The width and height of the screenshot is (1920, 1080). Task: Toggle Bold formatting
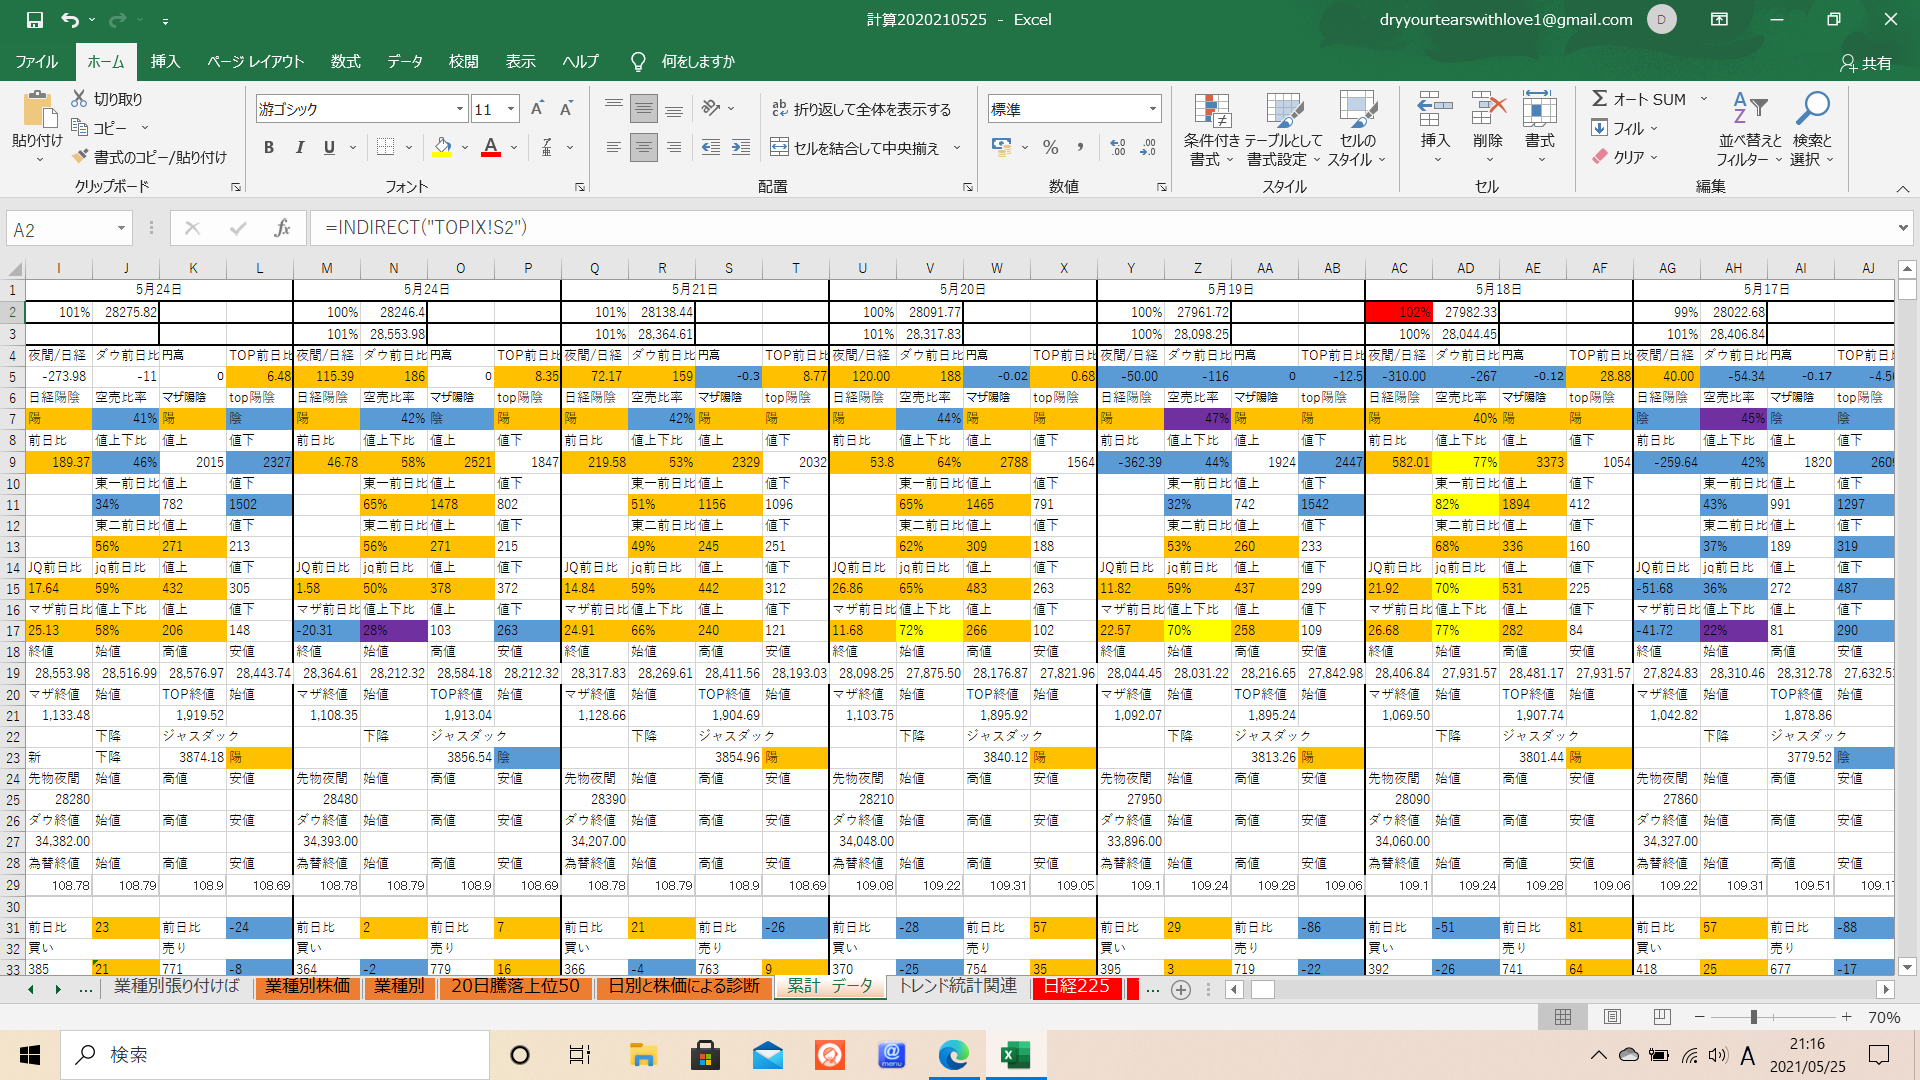[268, 148]
